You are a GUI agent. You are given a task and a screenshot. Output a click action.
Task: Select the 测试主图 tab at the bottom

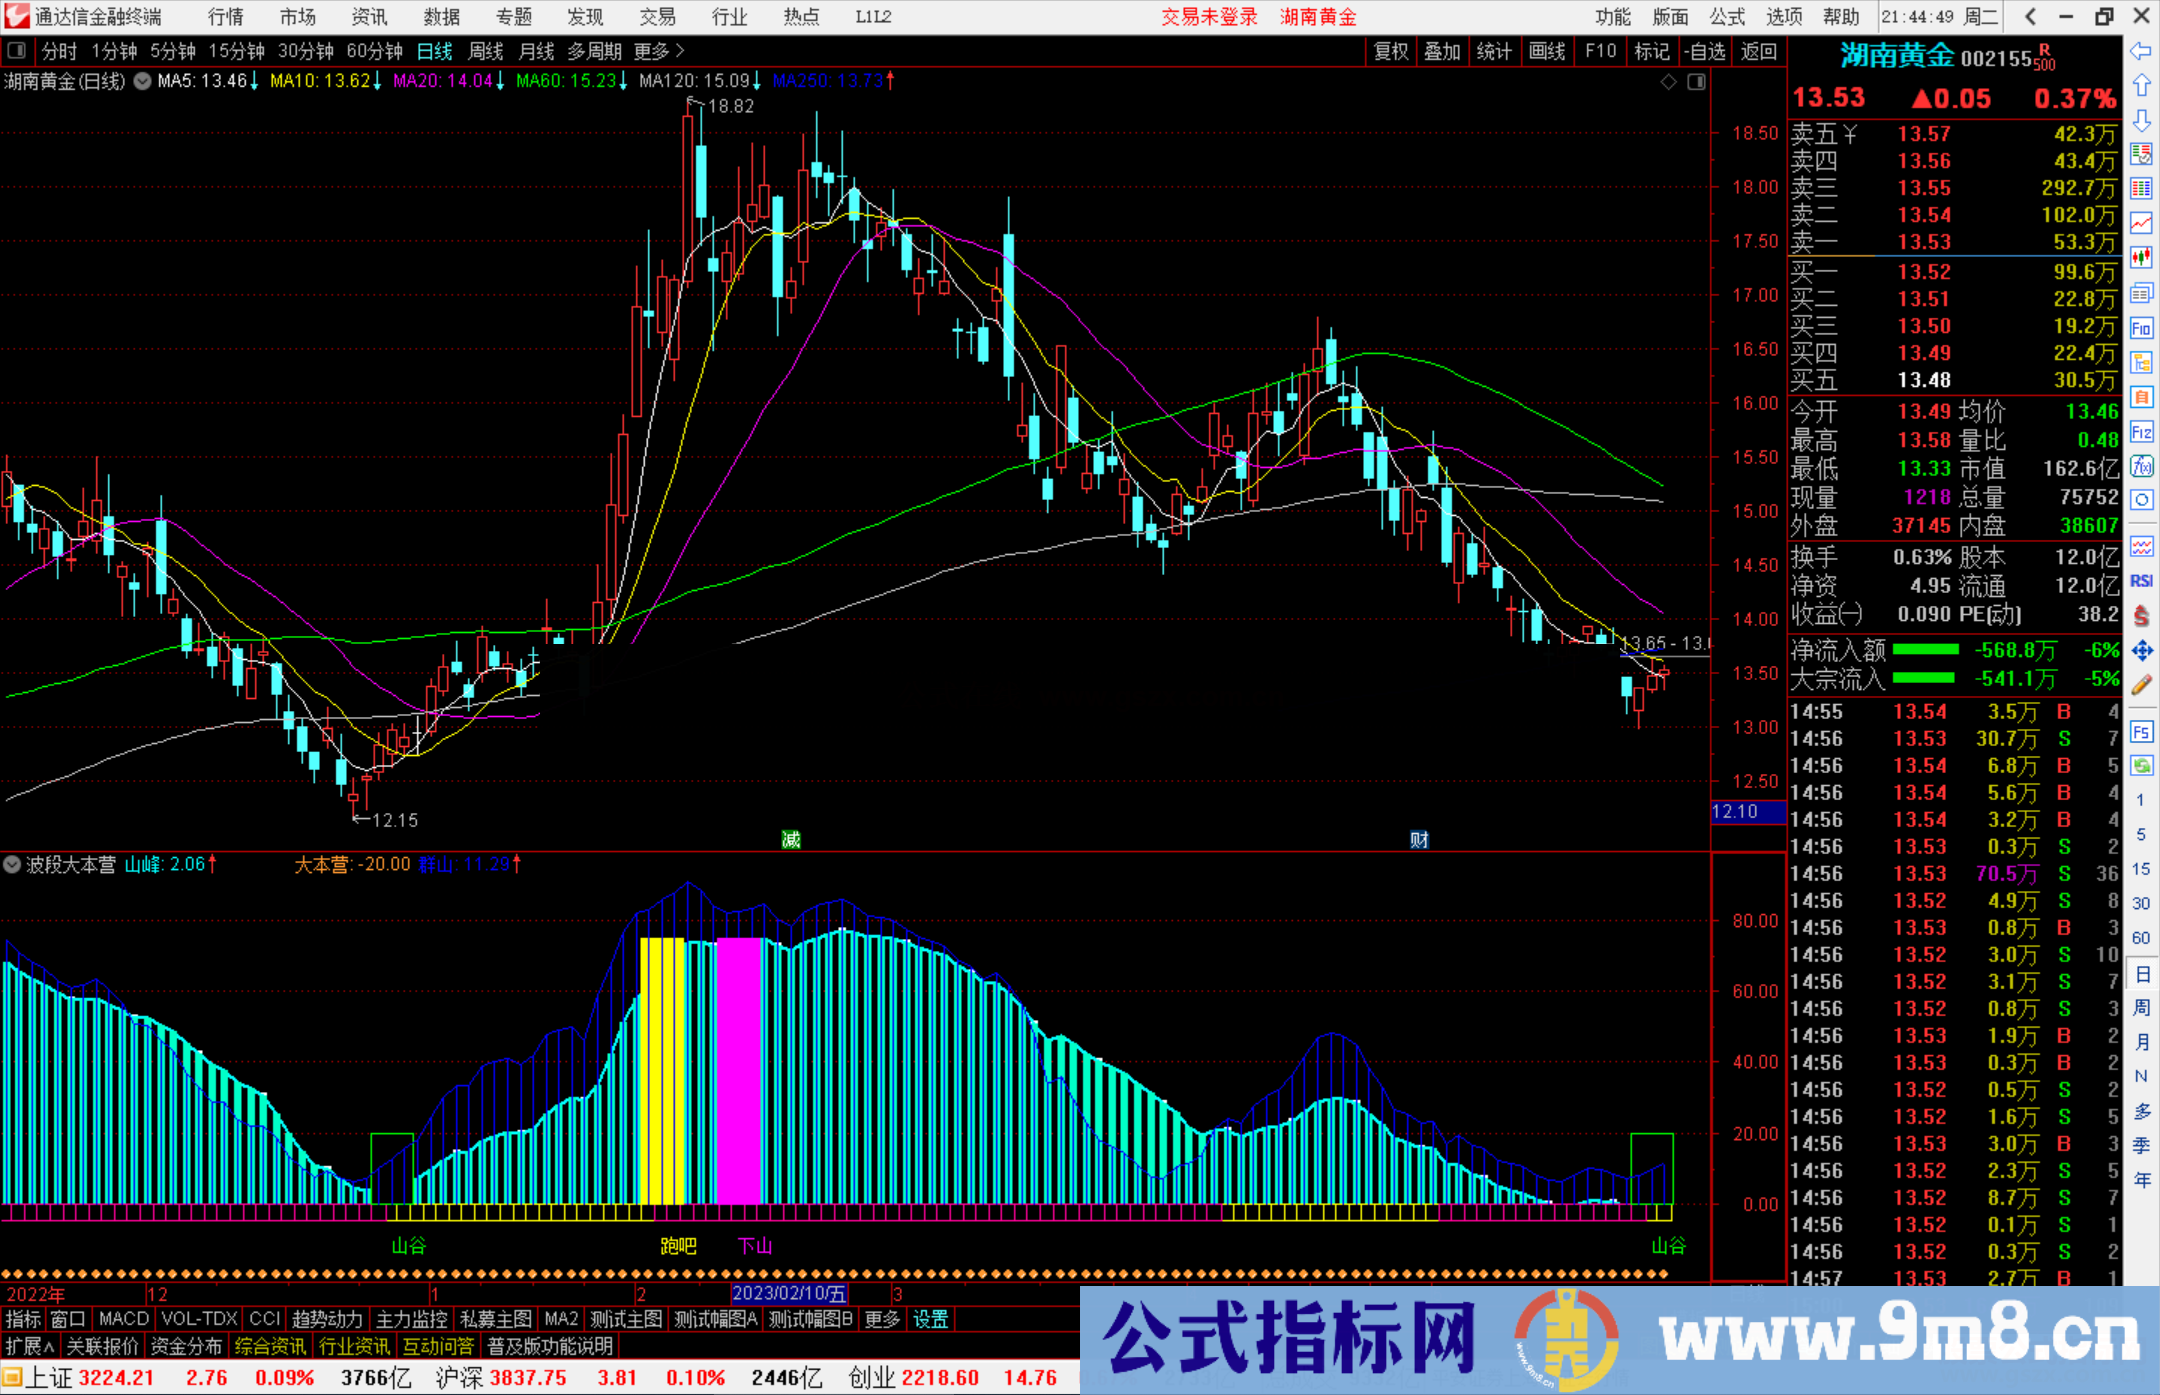click(x=625, y=1319)
